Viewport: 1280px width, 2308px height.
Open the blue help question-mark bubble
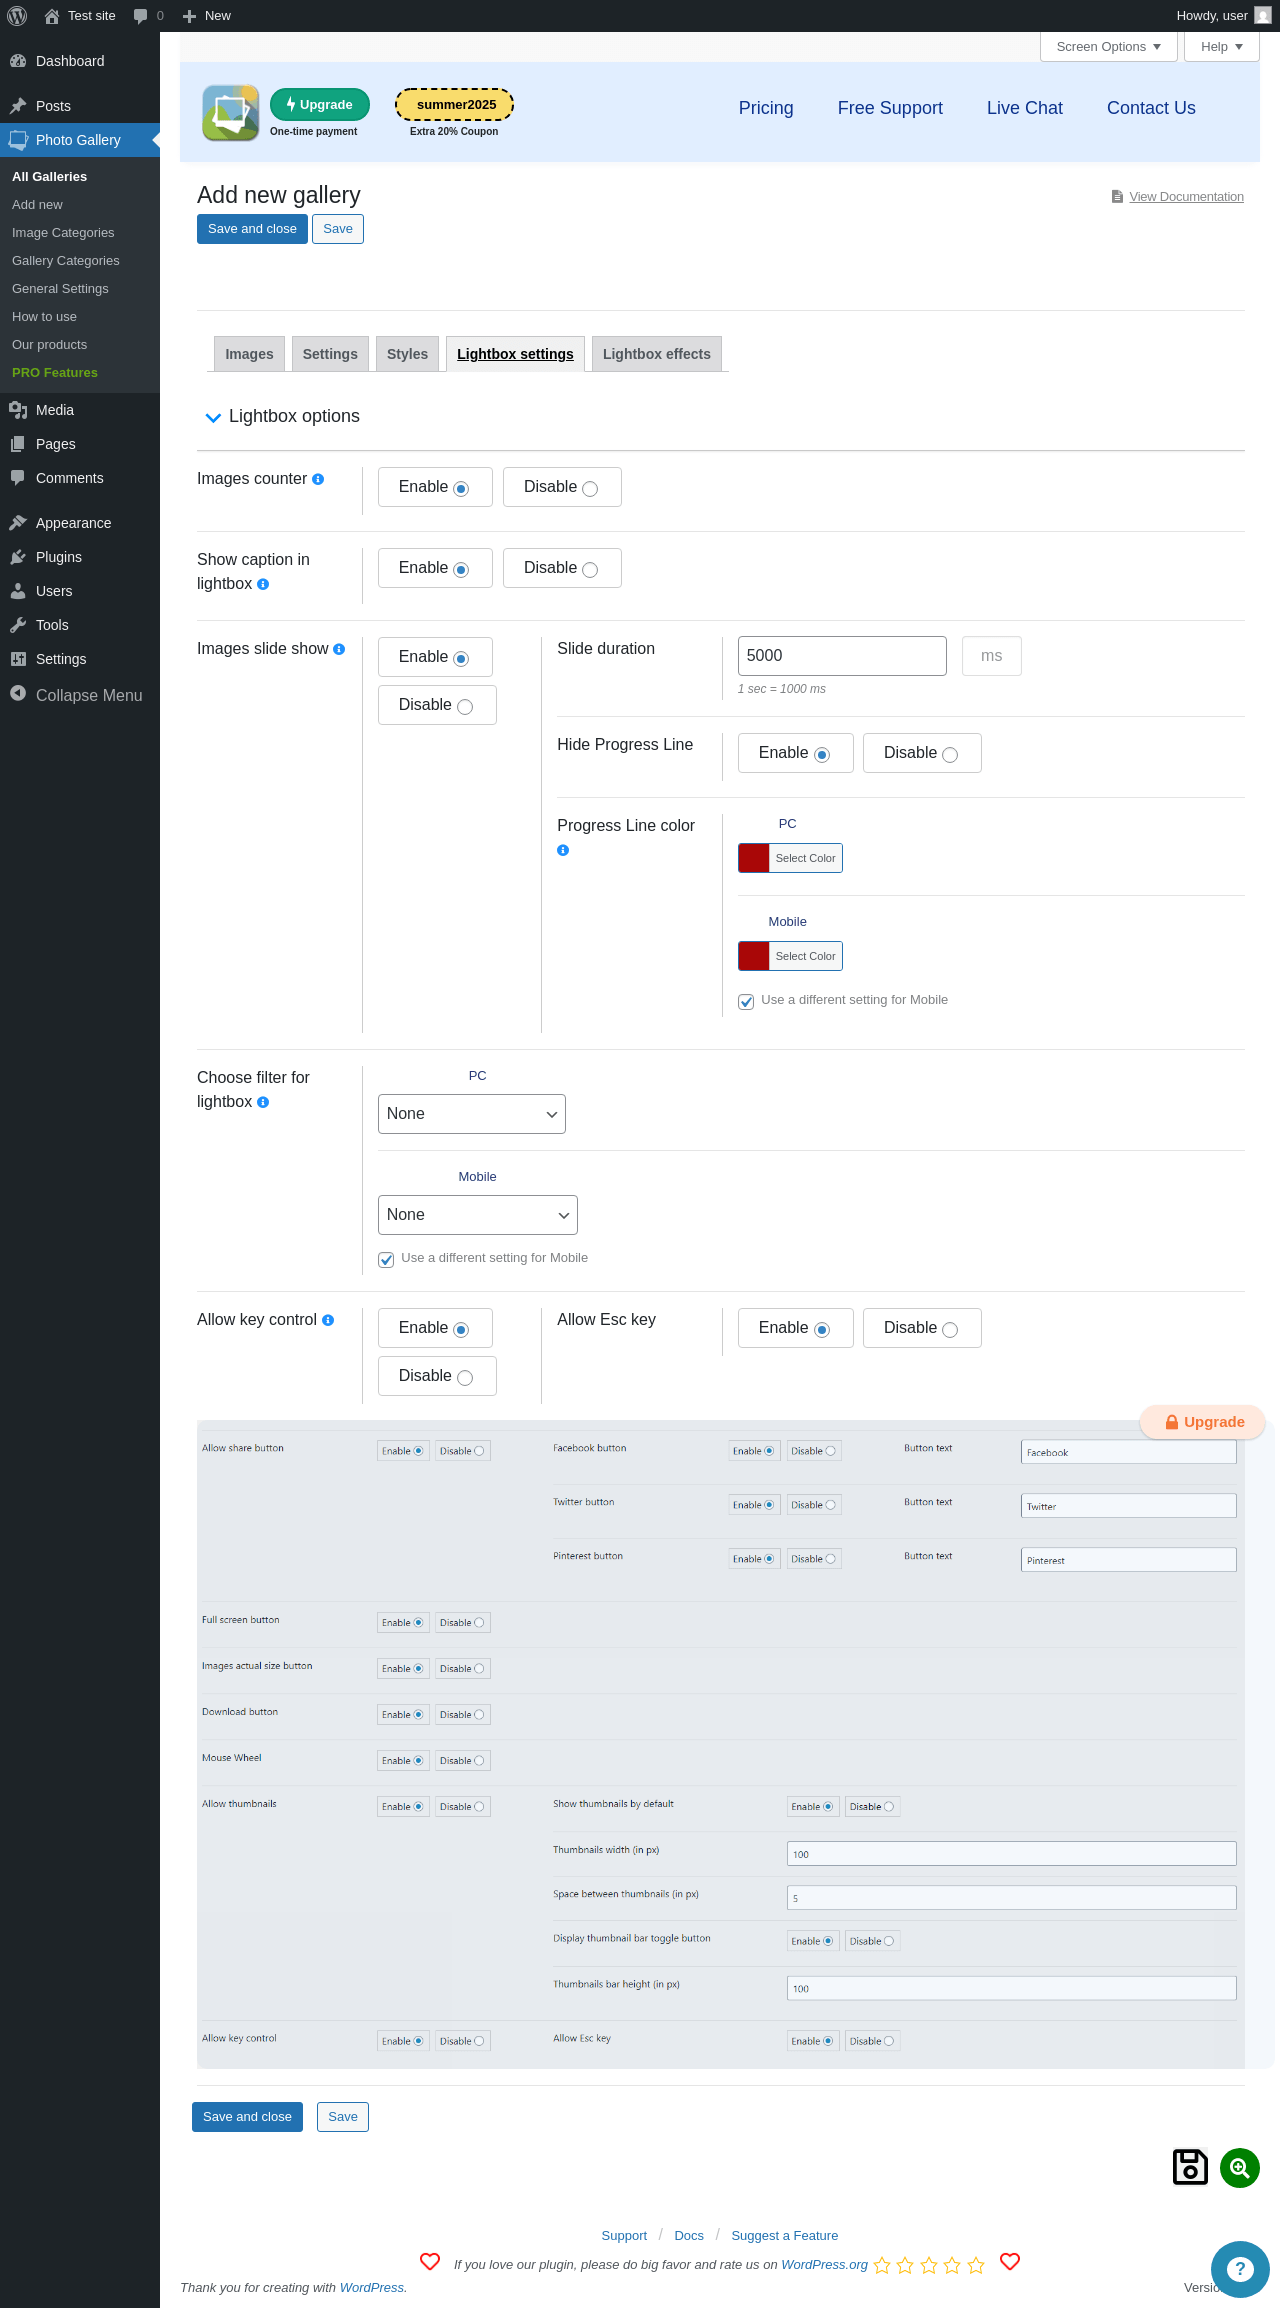1240,2270
